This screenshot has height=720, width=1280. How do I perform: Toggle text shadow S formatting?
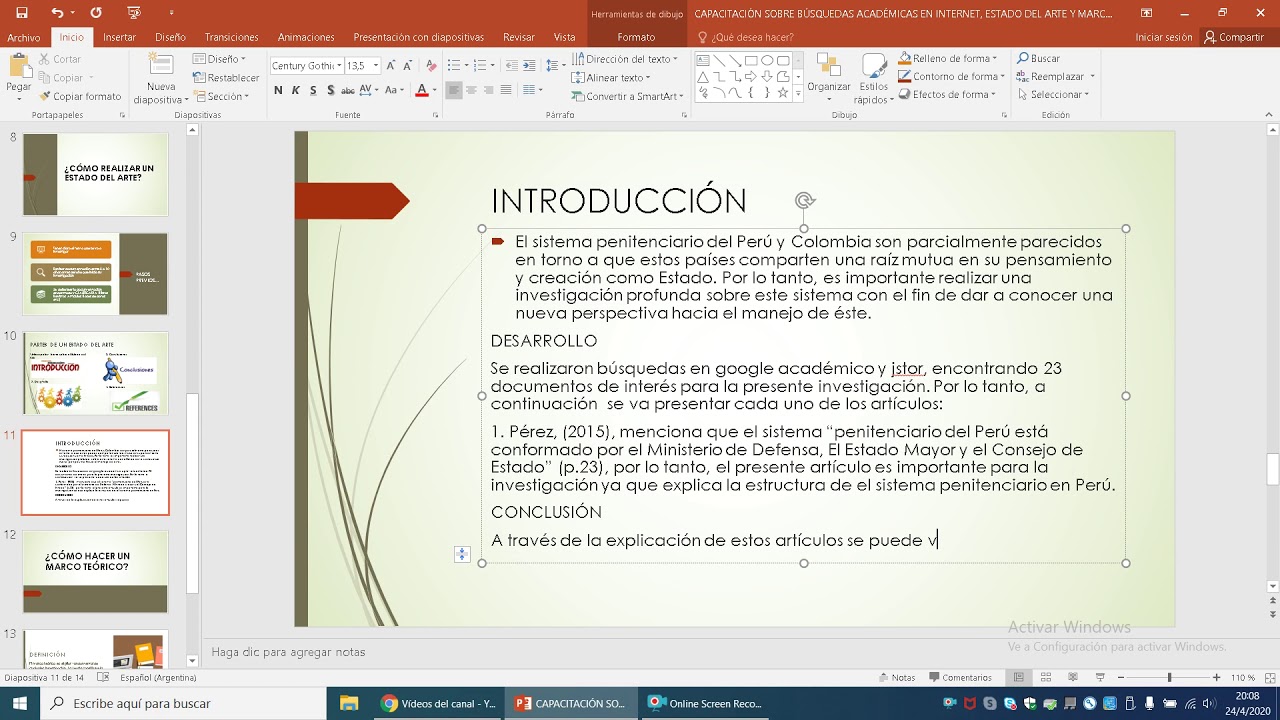point(331,90)
